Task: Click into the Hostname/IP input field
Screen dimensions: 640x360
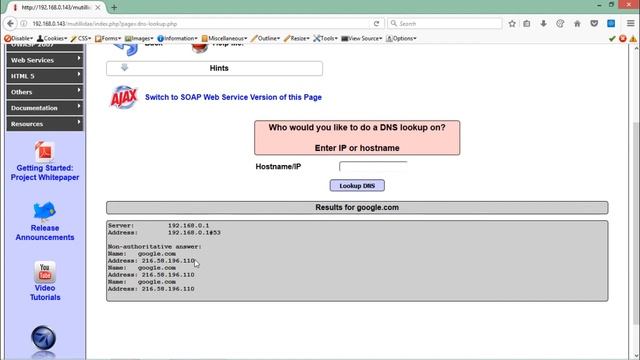Action: point(373,167)
